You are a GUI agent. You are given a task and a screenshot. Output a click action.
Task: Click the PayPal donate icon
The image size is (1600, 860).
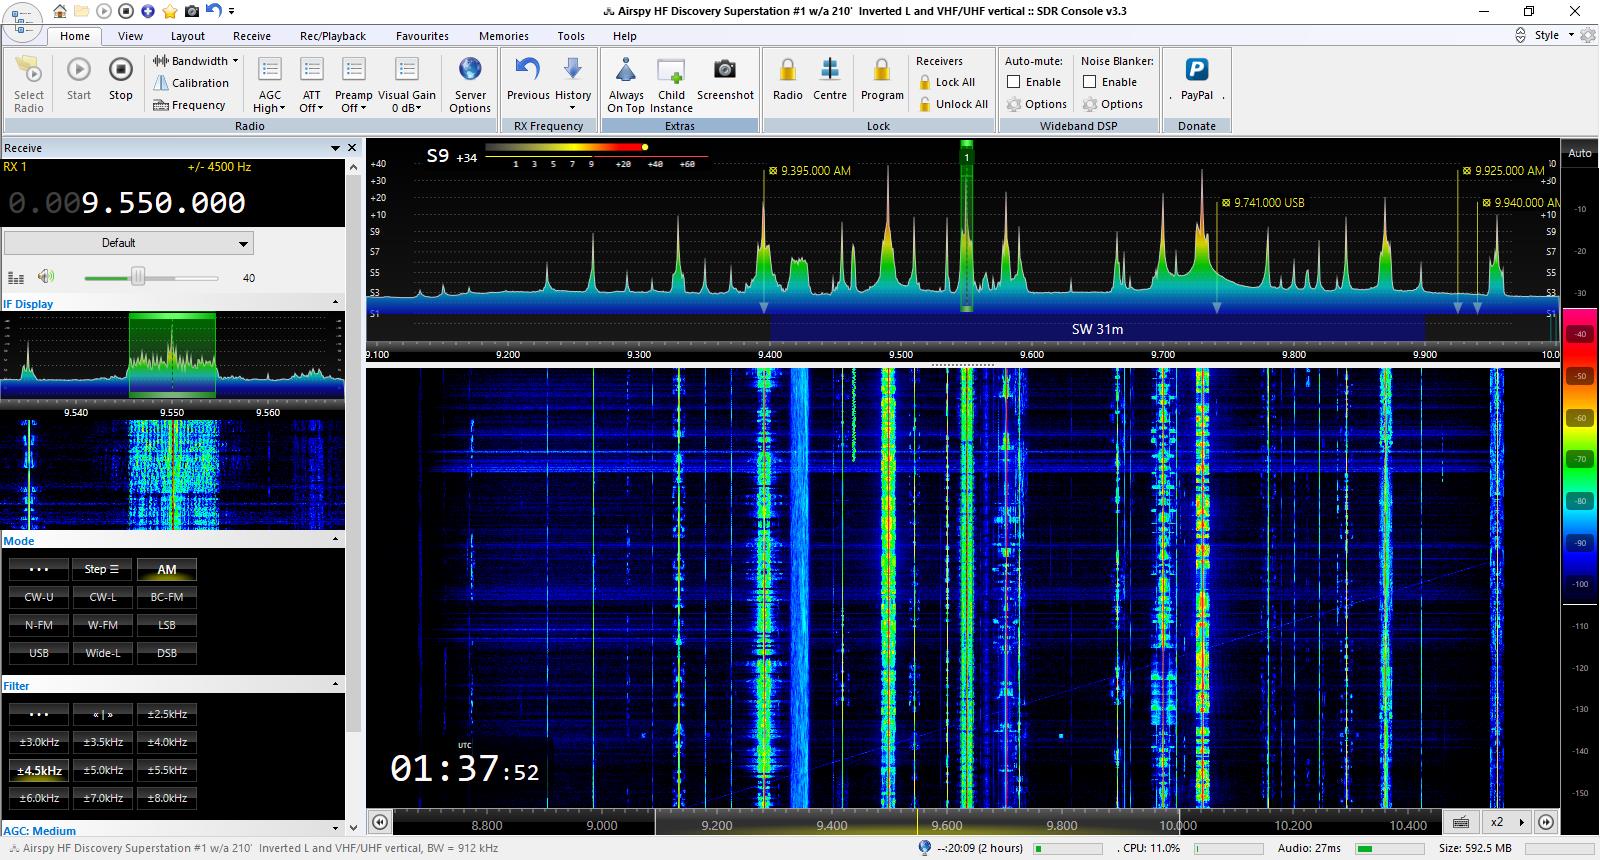pyautogui.click(x=1196, y=70)
